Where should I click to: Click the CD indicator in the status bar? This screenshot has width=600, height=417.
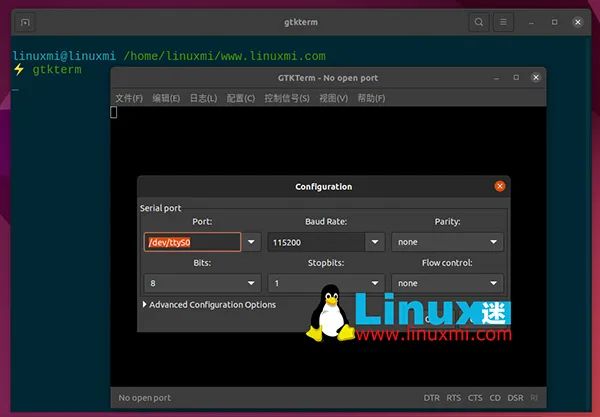tap(495, 398)
